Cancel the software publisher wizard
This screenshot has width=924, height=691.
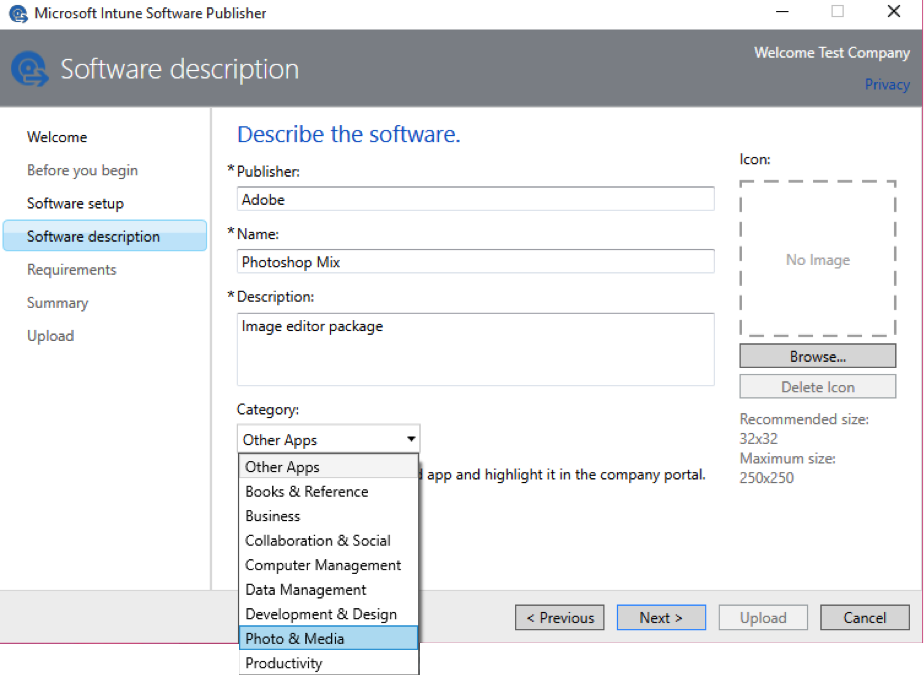click(864, 618)
